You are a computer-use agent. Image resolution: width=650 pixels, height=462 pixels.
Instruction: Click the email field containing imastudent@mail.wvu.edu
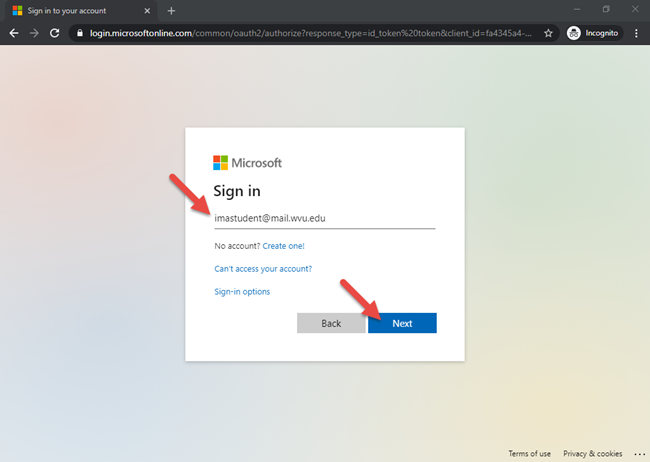coord(325,219)
